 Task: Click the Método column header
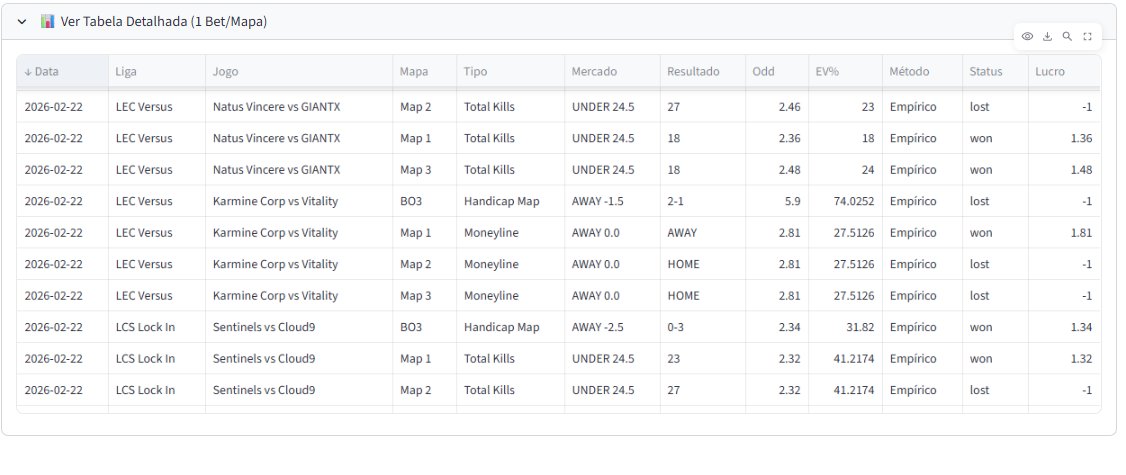pyautogui.click(x=922, y=72)
